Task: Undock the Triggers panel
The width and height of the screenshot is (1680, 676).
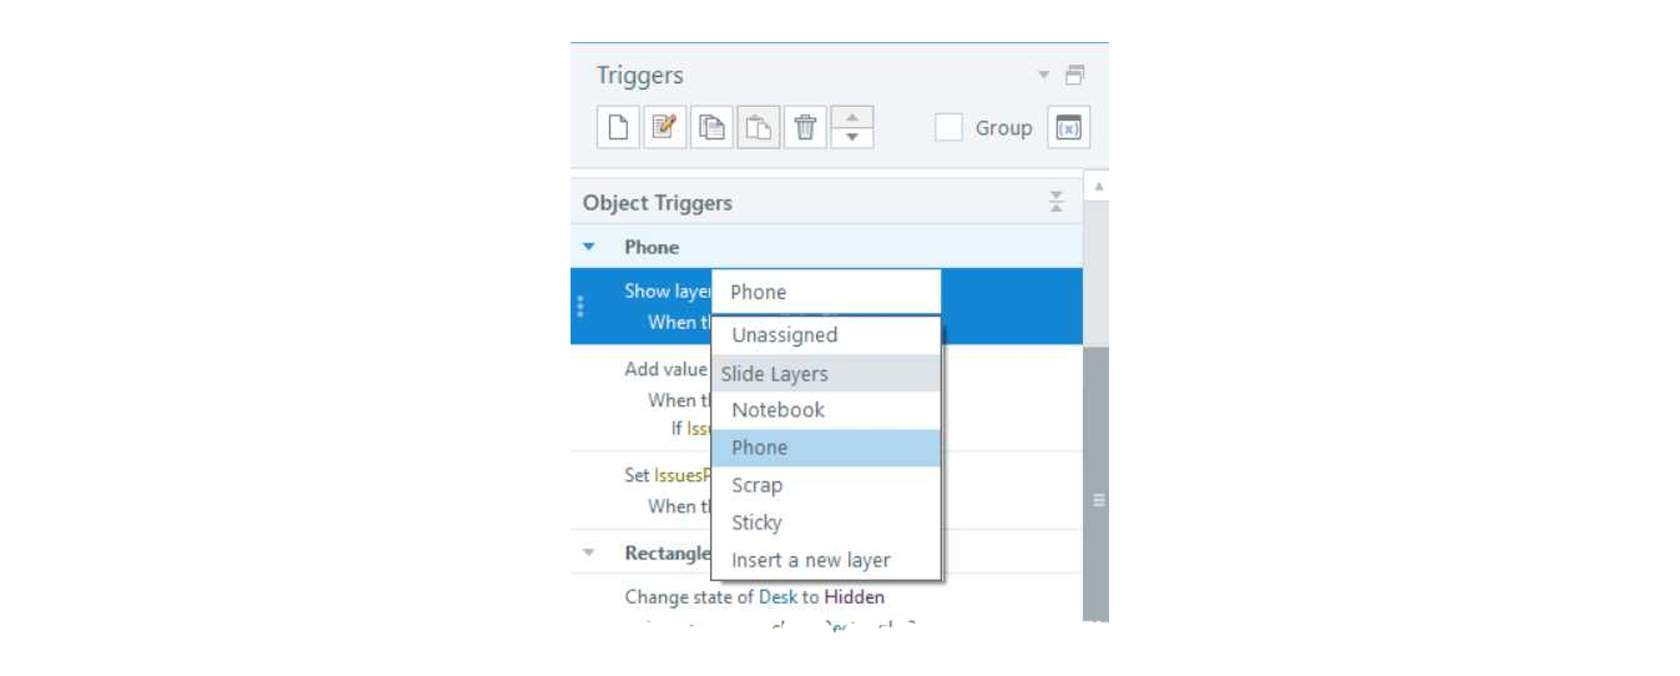Action: pyautogui.click(x=1075, y=75)
